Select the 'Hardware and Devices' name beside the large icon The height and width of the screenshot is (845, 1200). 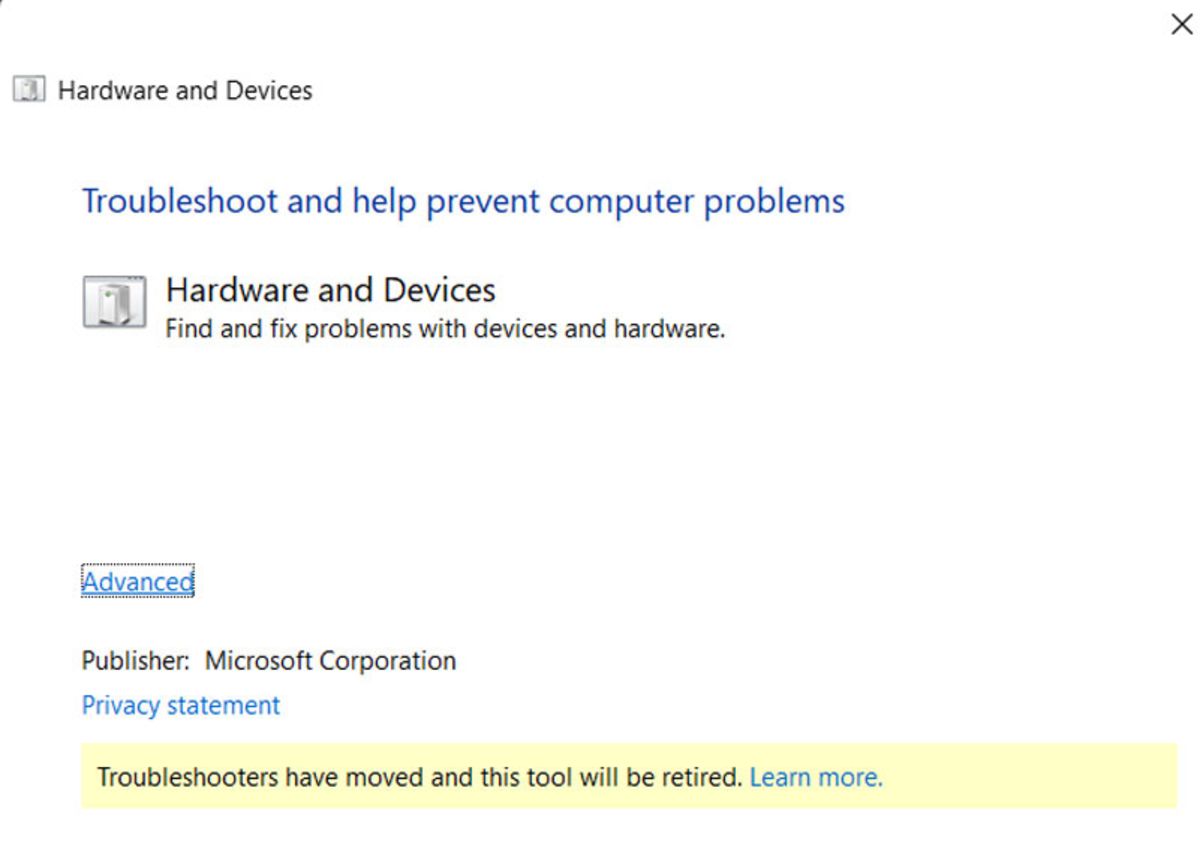pos(331,290)
